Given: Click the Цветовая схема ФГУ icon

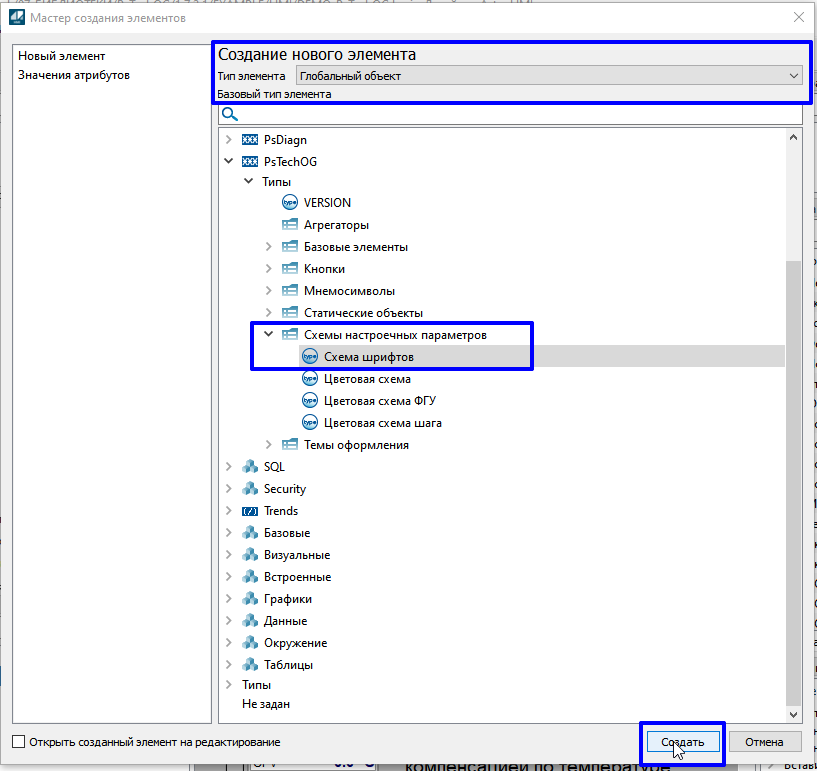Looking at the screenshot, I should point(310,401).
